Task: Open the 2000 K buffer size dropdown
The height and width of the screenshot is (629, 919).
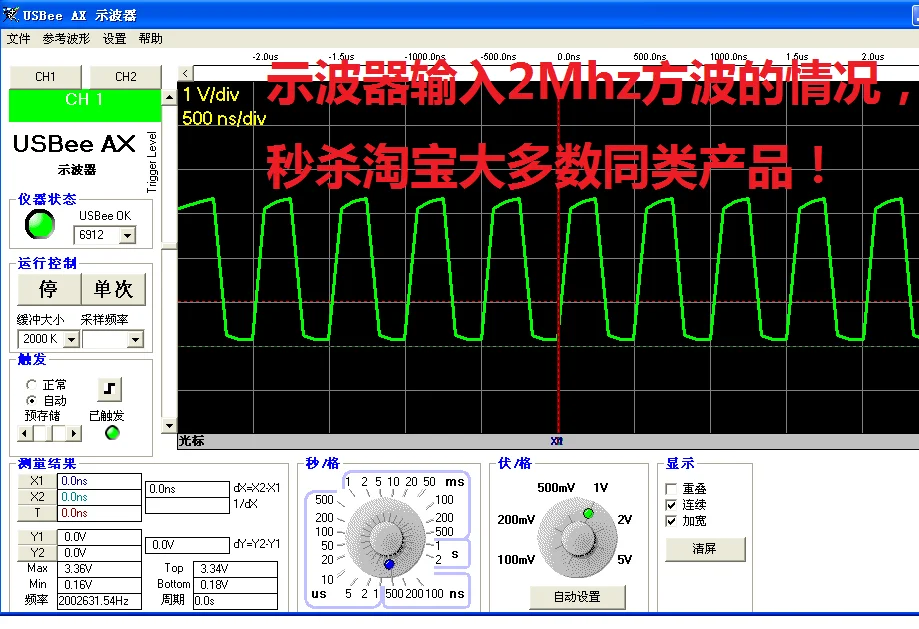Action: [x=72, y=339]
